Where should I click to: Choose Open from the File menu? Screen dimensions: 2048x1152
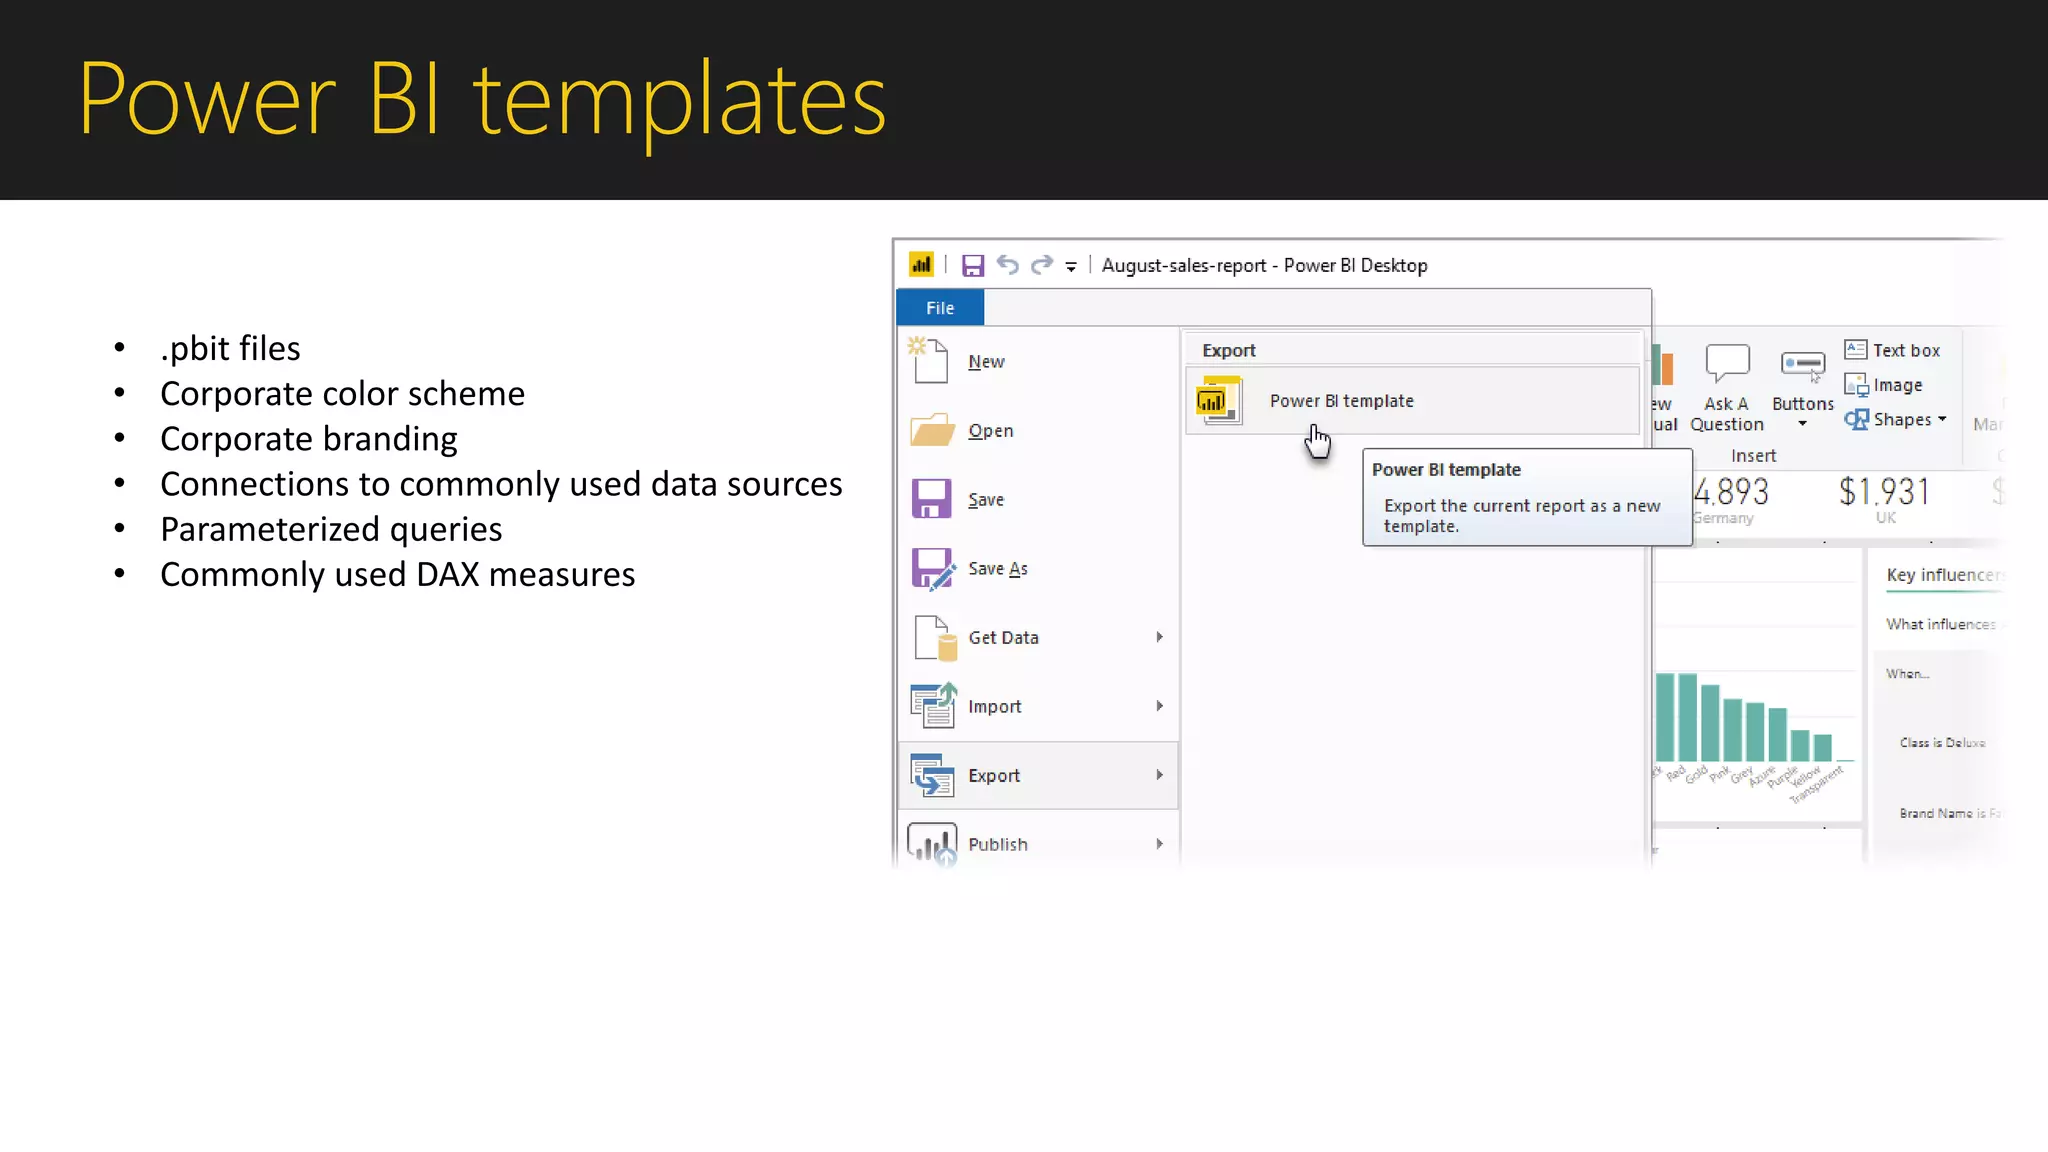1038,430
